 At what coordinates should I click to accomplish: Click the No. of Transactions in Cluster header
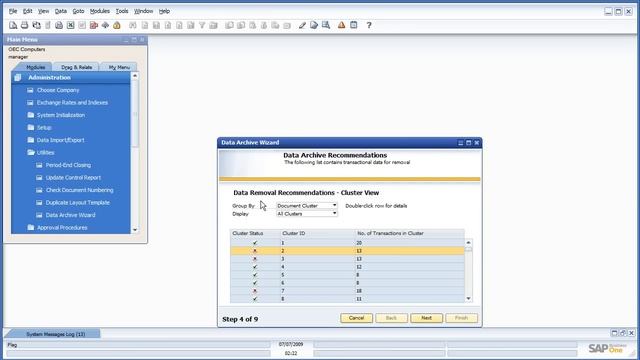(410, 233)
